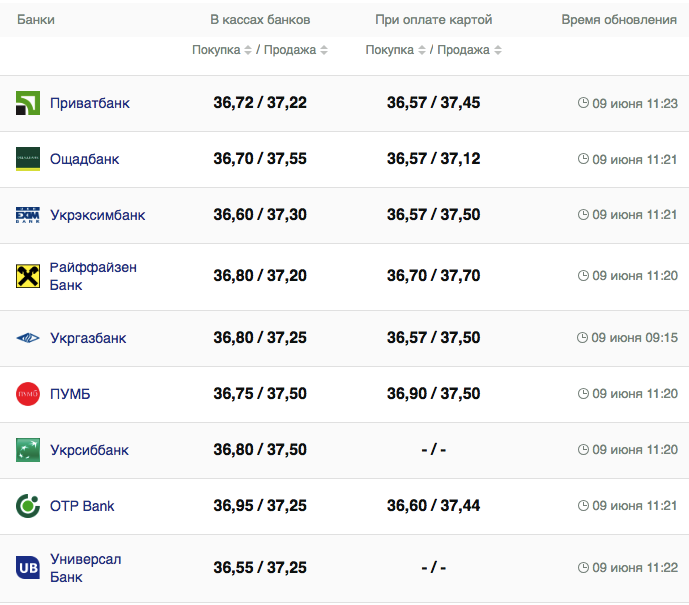Image resolution: width=689 pixels, height=605 pixels.
Task: Click the Privatbank logo icon
Action: point(28,103)
